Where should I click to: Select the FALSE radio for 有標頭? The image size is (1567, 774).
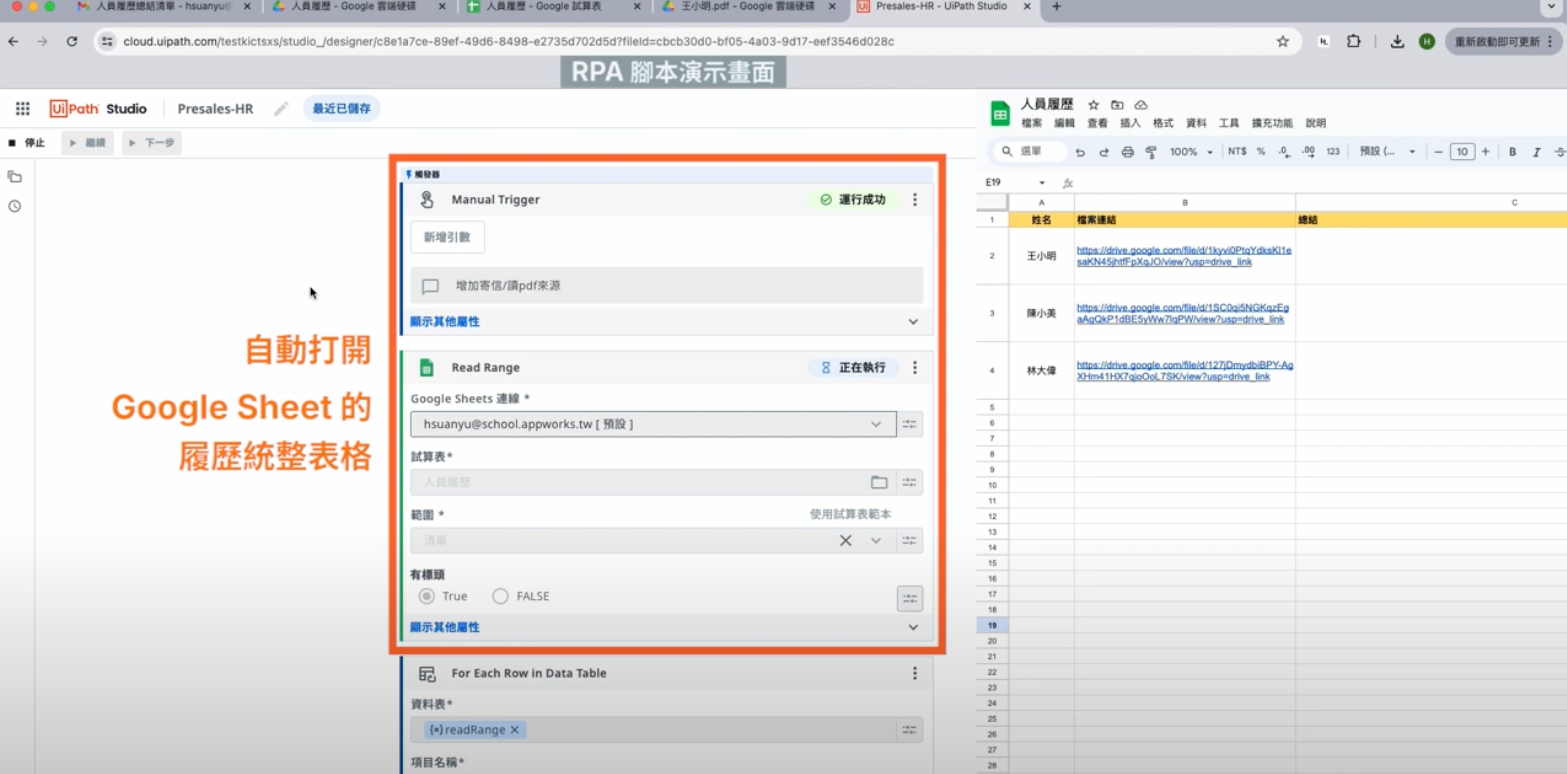[x=500, y=596]
